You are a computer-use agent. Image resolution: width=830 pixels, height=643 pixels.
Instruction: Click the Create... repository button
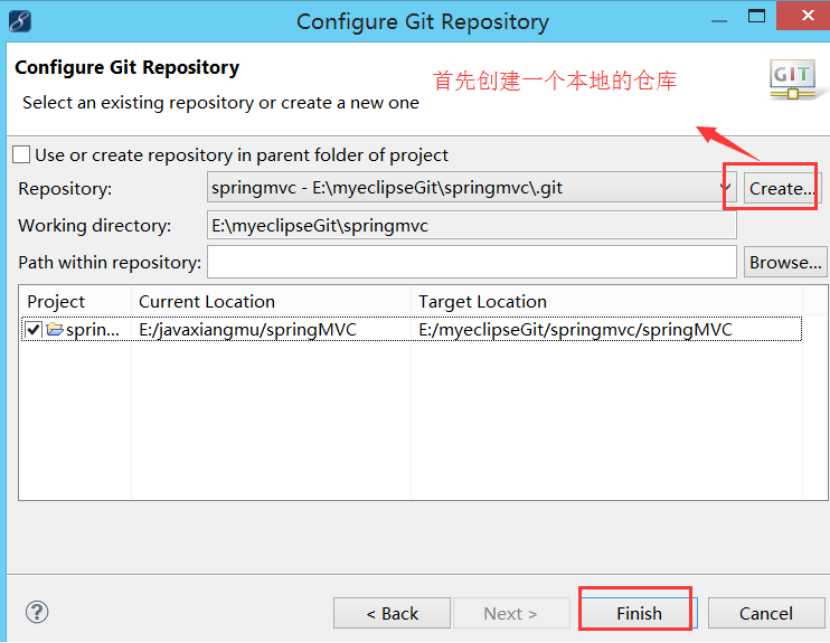click(781, 188)
